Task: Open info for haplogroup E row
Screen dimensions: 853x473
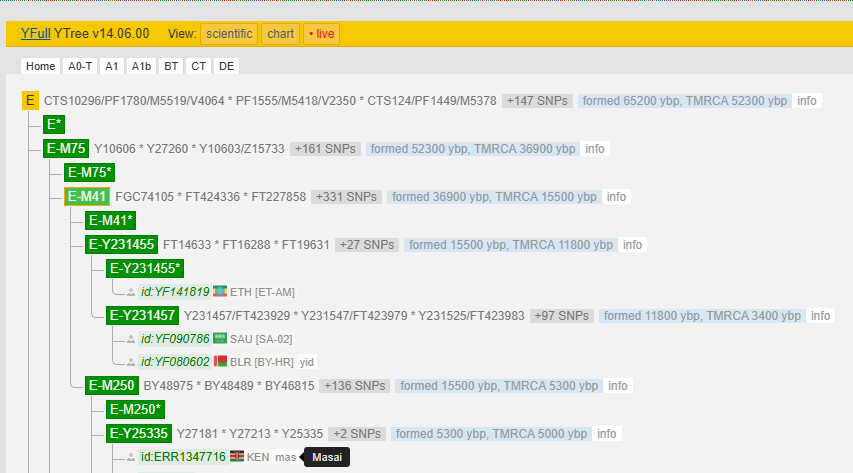Action: point(807,101)
